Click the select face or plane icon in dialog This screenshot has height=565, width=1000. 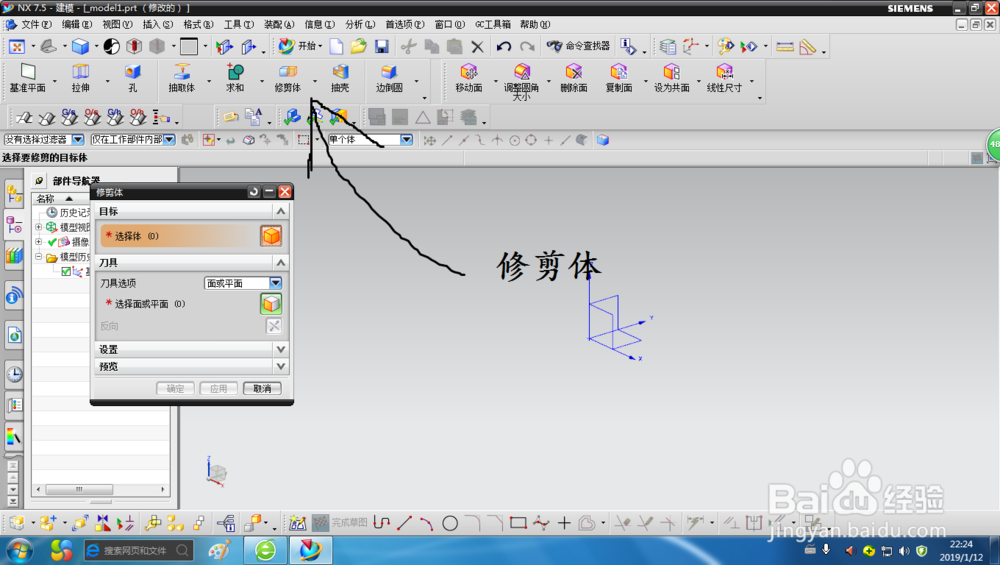(x=271, y=304)
